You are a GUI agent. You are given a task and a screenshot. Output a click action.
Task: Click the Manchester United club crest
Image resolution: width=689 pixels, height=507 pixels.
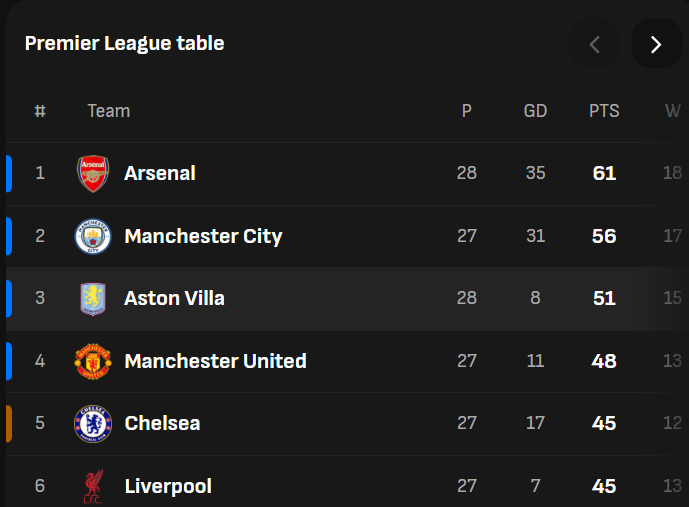click(93, 362)
